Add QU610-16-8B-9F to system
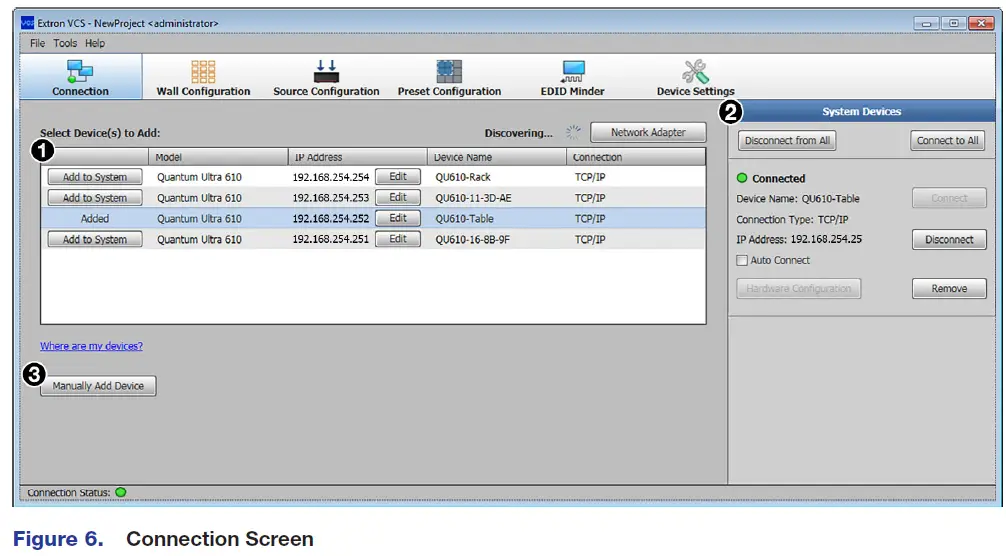Screen dimensions: 1006x556 (95, 239)
